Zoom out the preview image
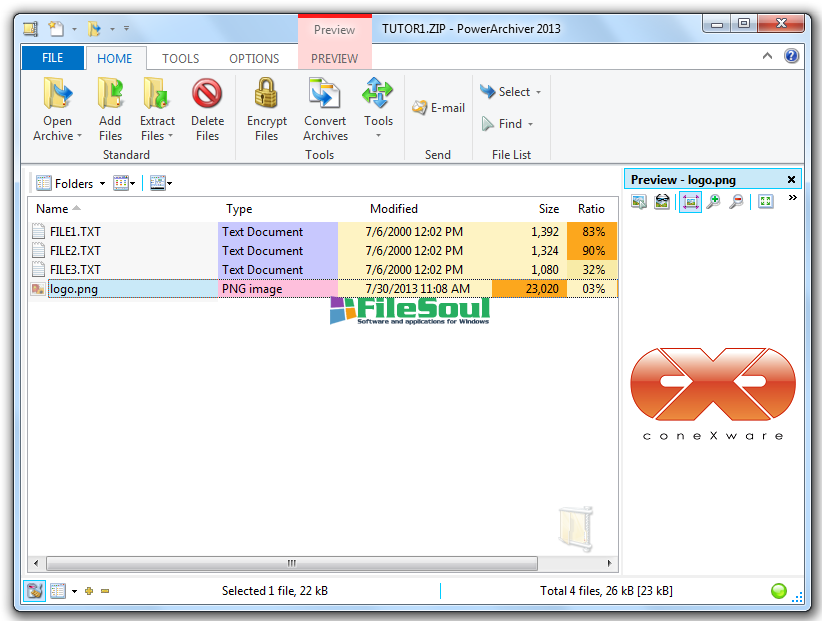The image size is (822, 621). [737, 201]
